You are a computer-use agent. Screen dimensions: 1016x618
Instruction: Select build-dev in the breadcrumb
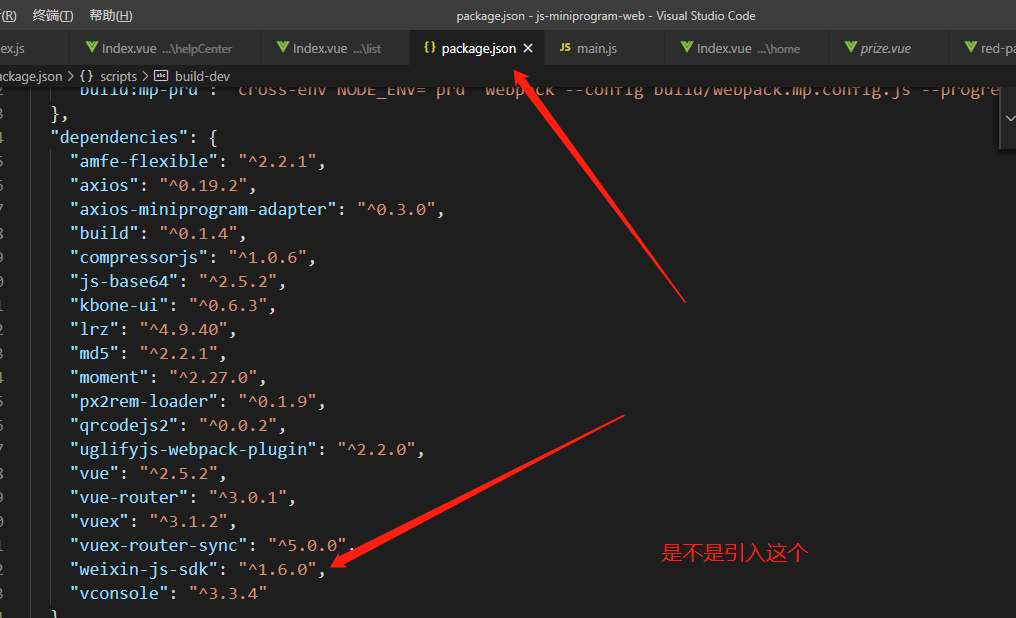(202, 76)
